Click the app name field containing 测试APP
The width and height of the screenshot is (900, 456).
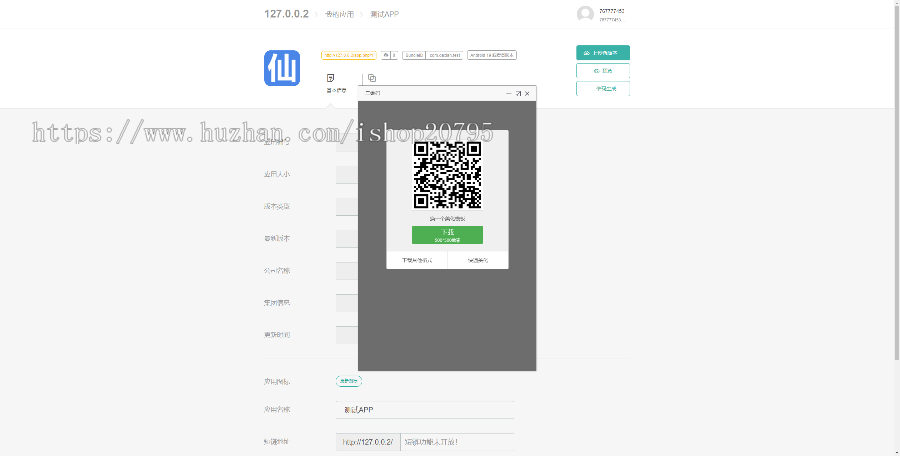(x=425, y=410)
